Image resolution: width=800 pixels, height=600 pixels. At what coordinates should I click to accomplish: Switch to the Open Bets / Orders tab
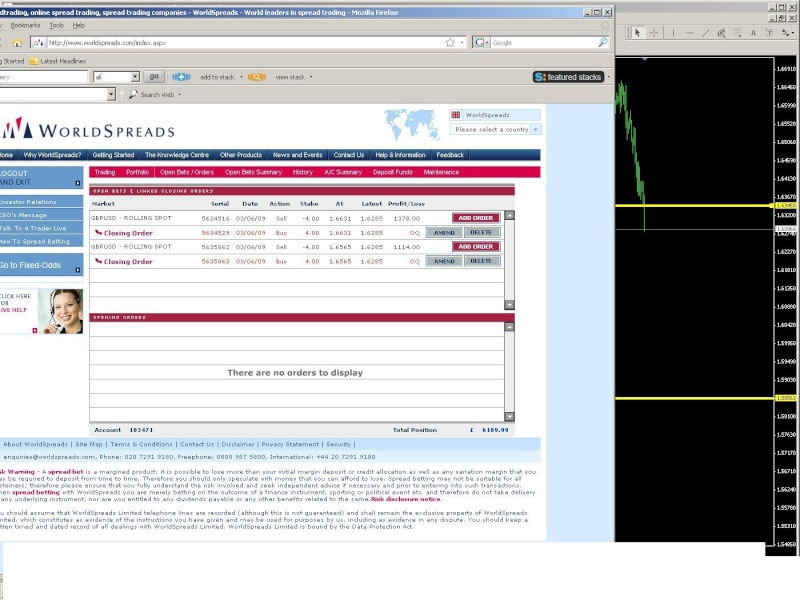tap(187, 172)
